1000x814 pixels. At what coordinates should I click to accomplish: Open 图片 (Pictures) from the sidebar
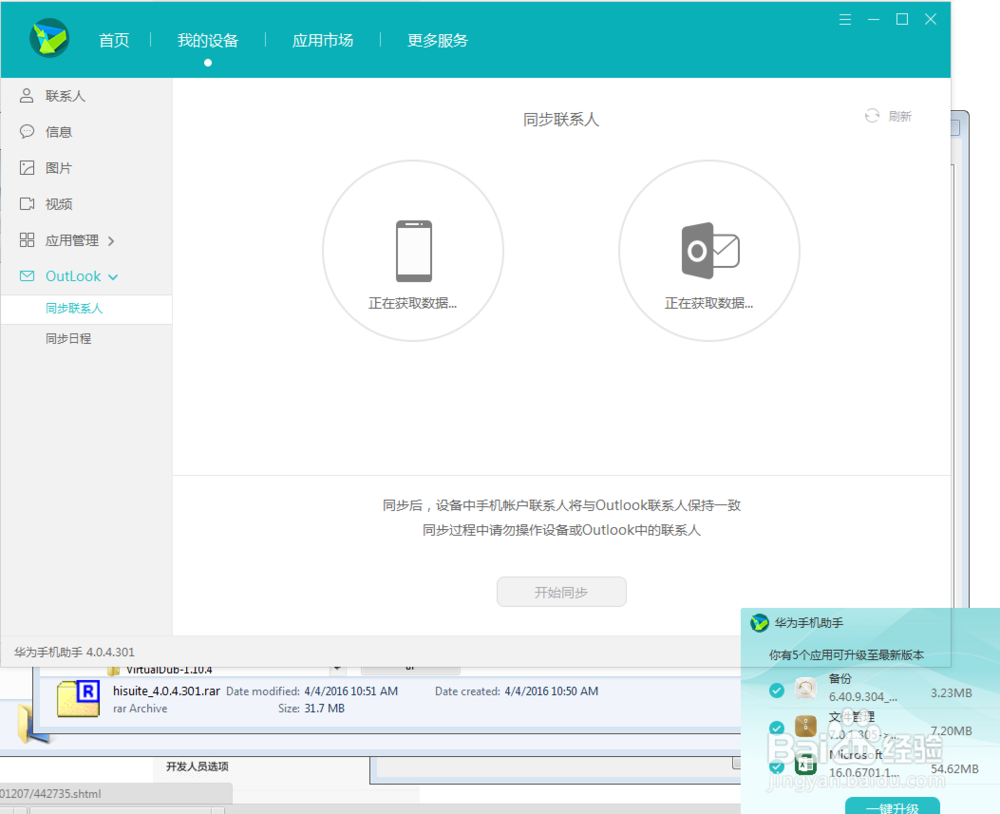tap(60, 167)
